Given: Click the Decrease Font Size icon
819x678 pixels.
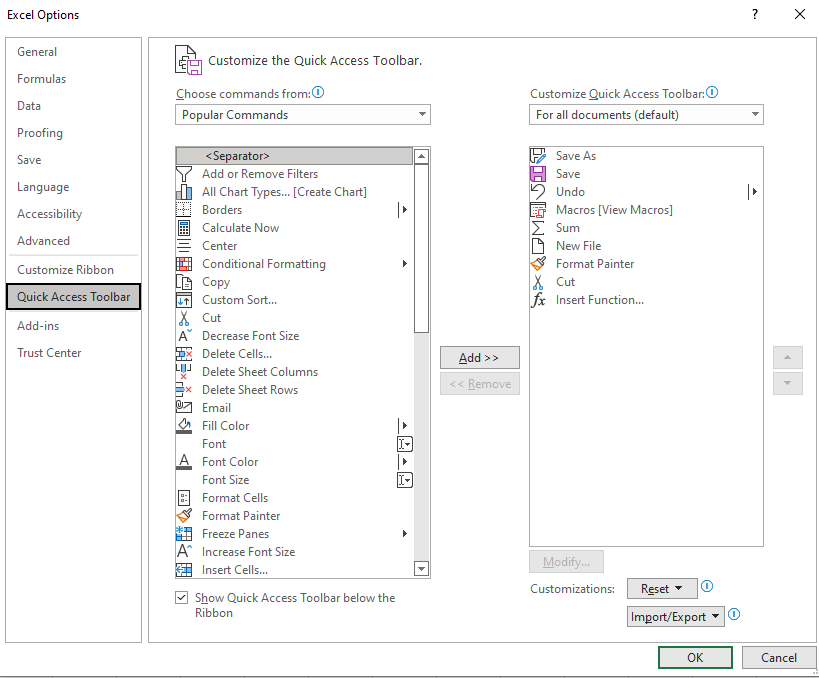Looking at the screenshot, I should tap(184, 336).
